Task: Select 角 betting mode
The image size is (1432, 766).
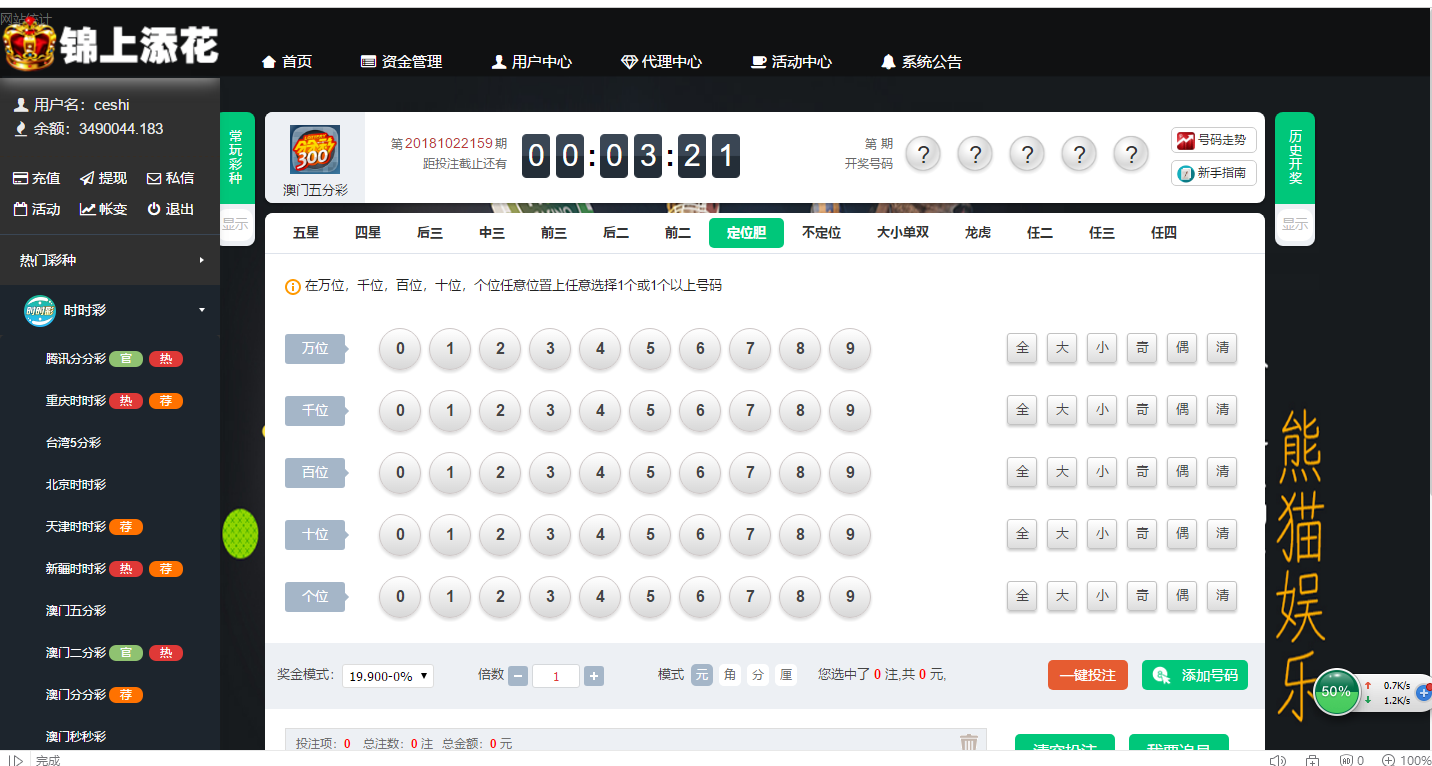Action: coord(730,675)
